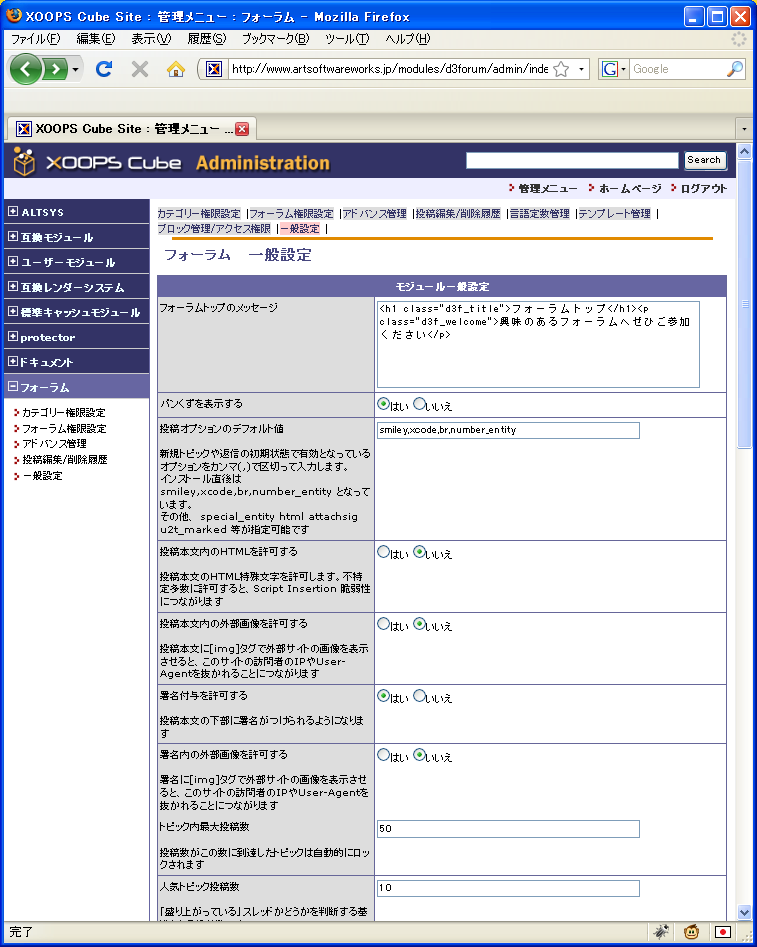Click the Stop loading X icon

(x=140, y=69)
